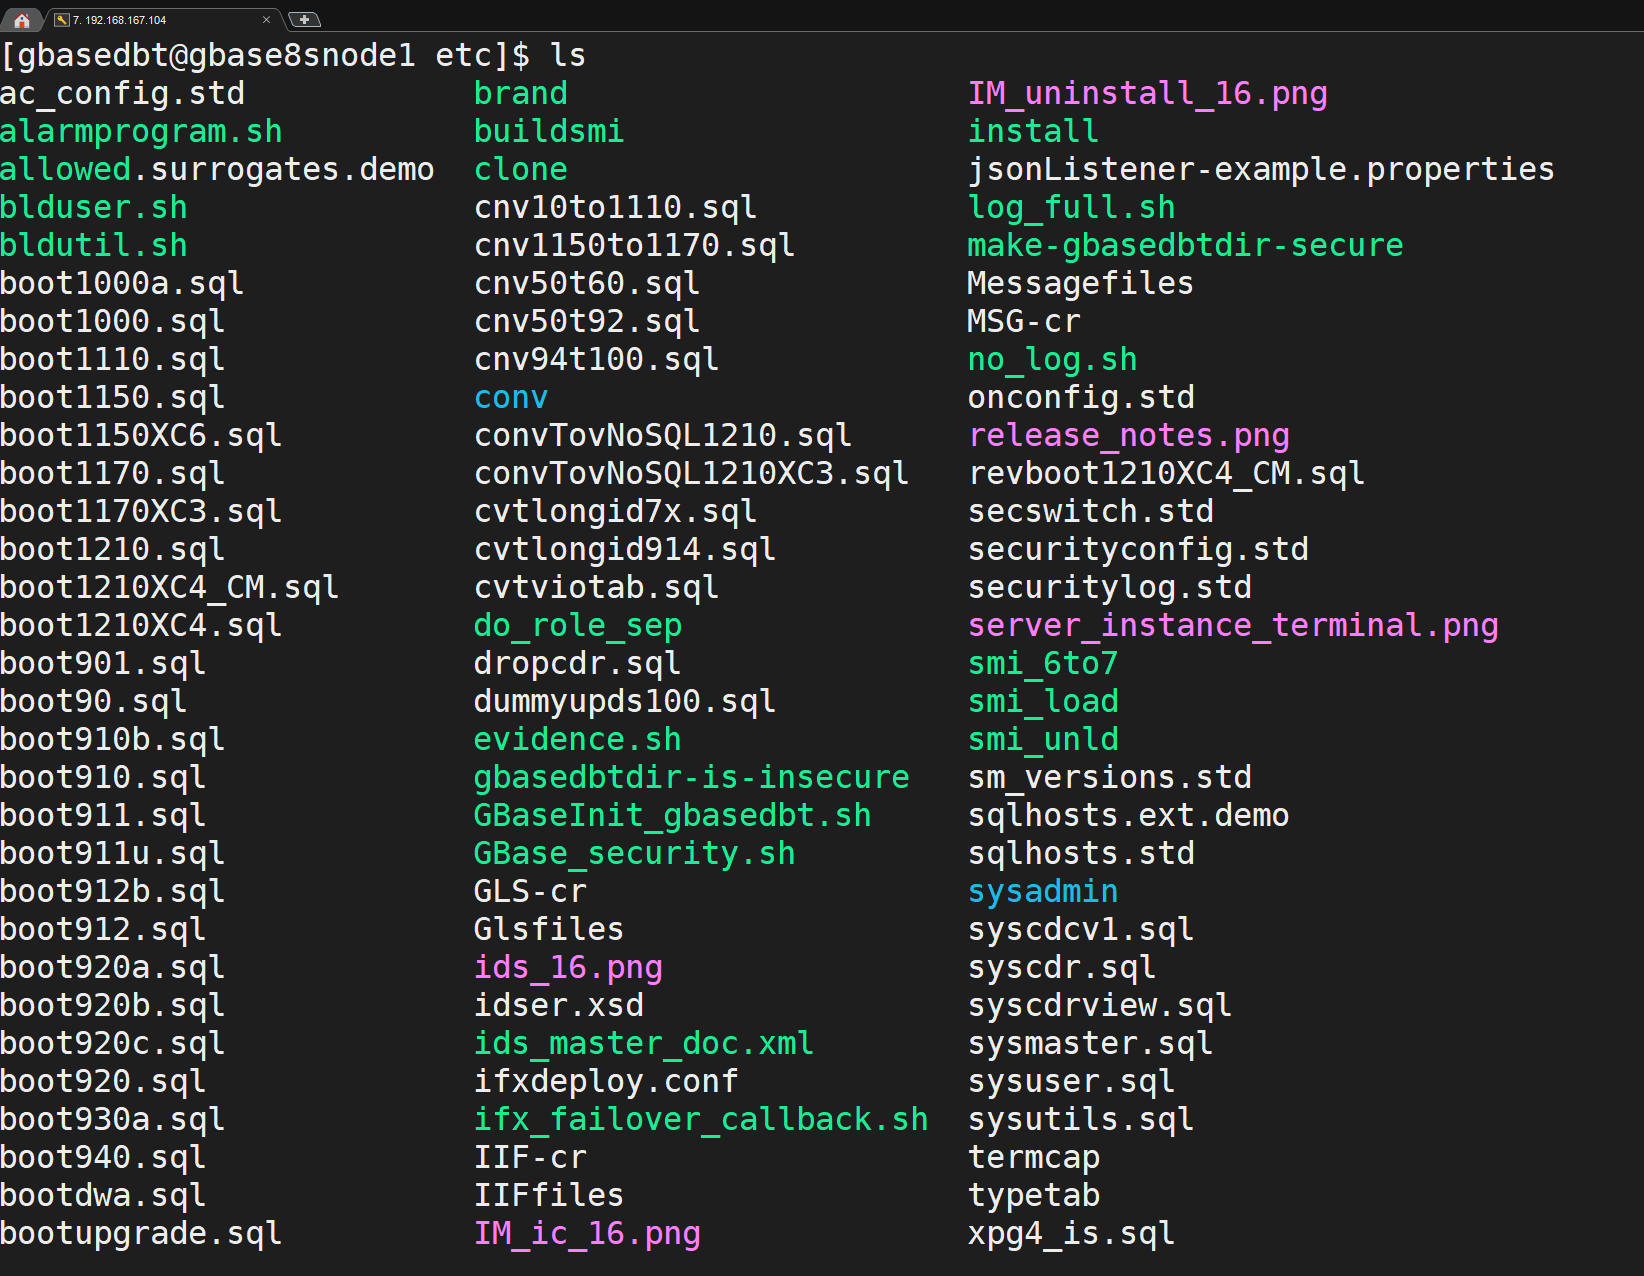This screenshot has height=1276, width=1644.
Task: Click ifx_failover_callback.sh file name
Action: tap(701, 1120)
